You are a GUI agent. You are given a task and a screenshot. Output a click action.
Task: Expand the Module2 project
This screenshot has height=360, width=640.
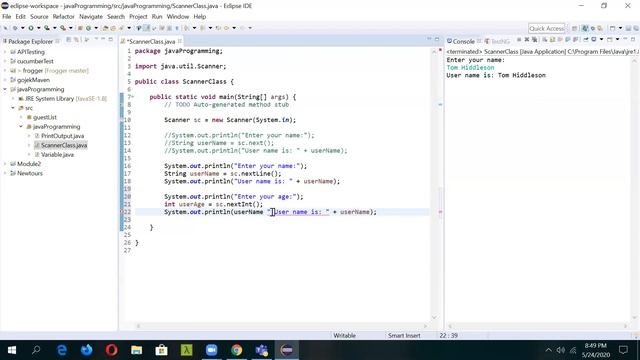tap(5, 164)
